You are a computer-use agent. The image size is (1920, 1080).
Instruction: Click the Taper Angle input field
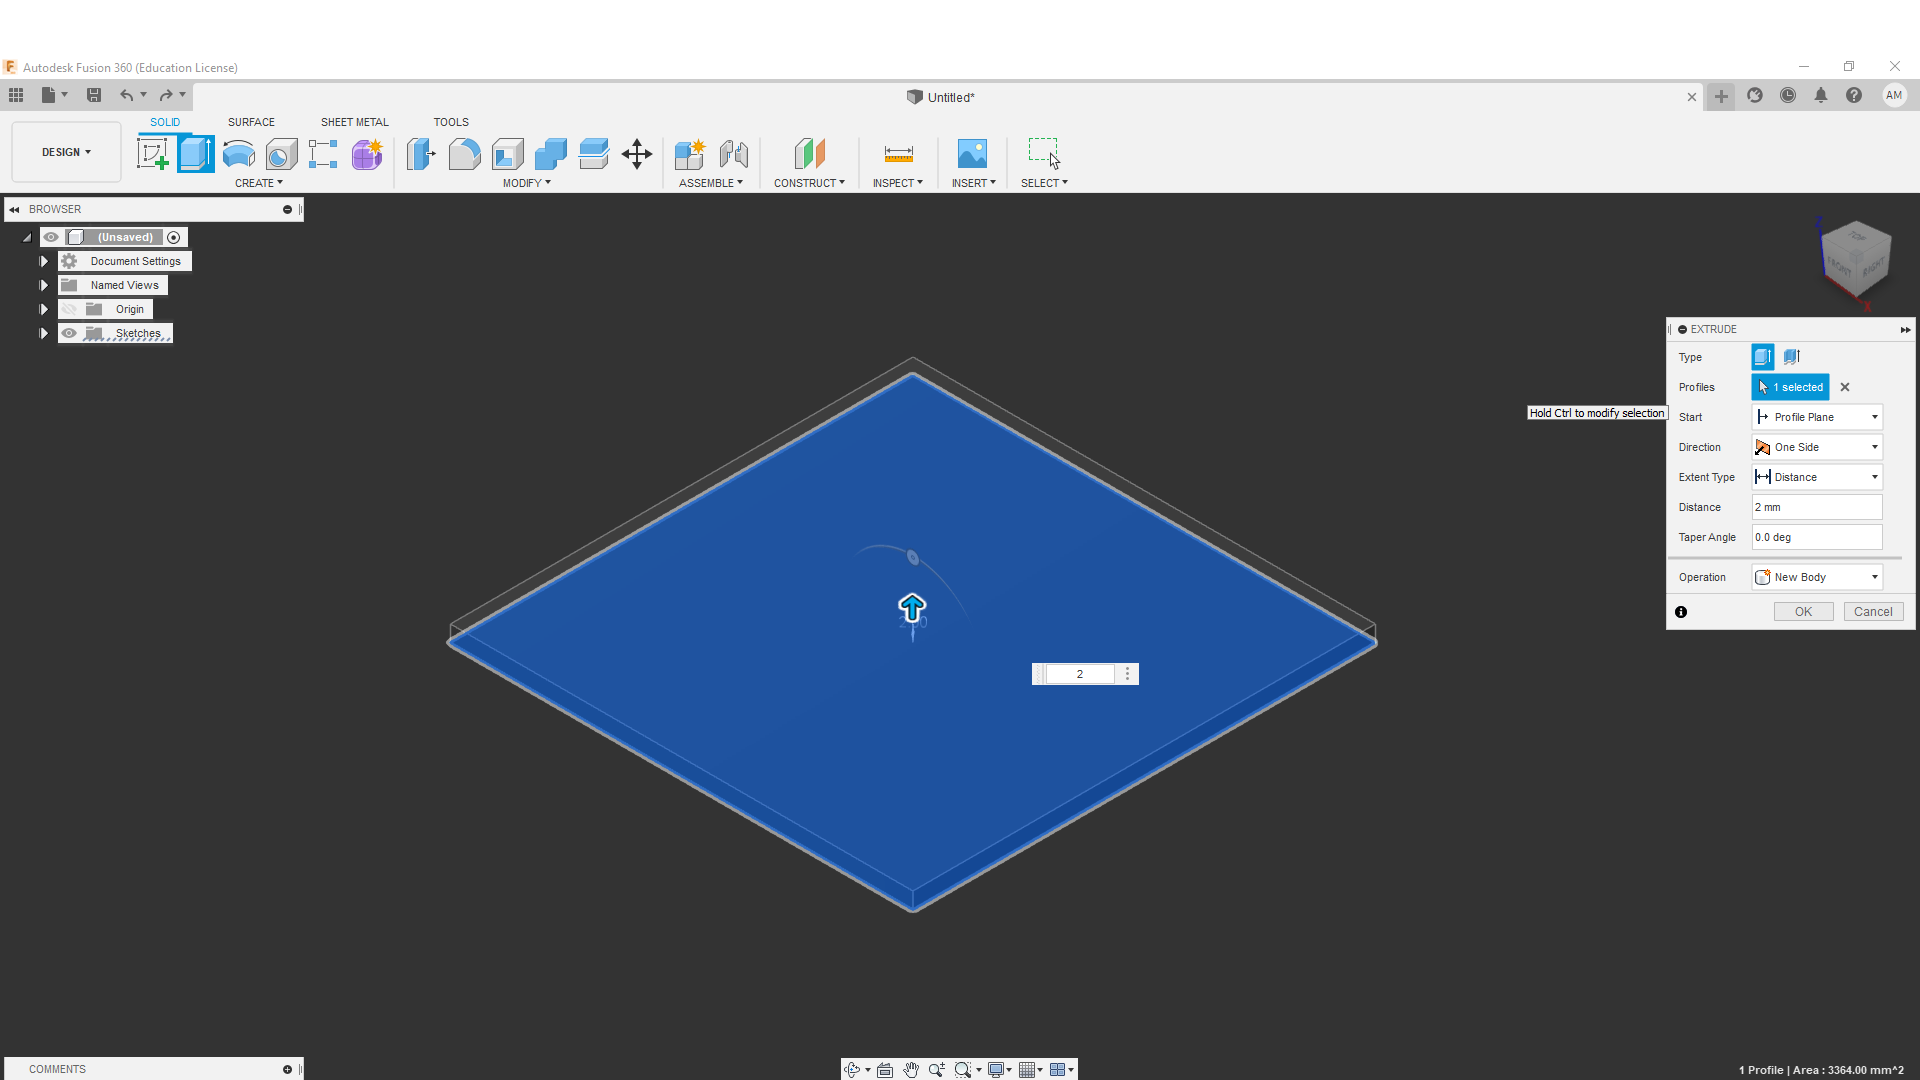coord(1816,537)
